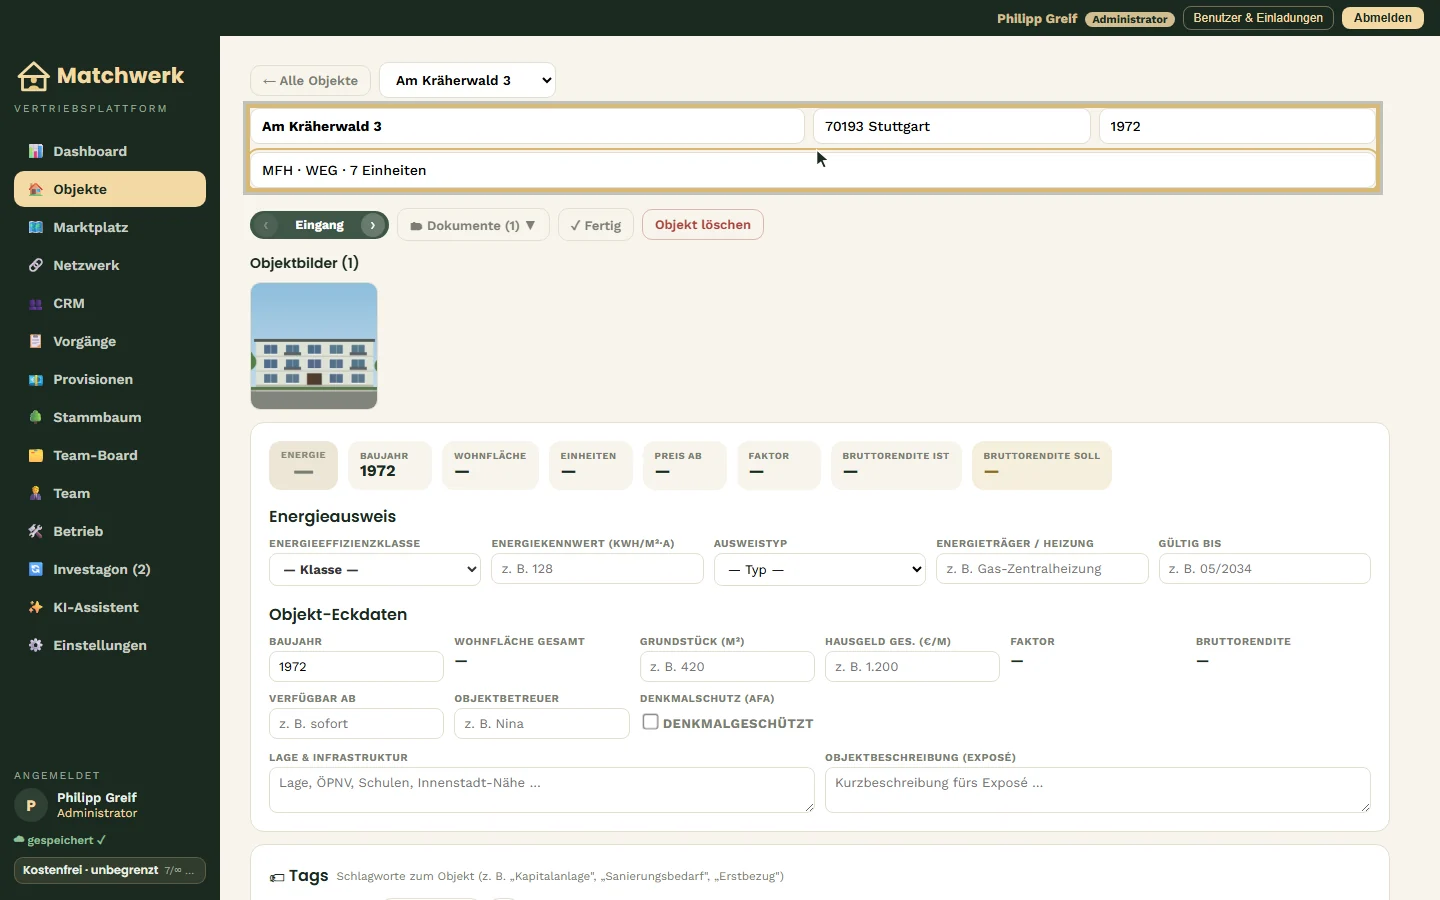1440x900 pixels.
Task: Click the Einstellungen gear icon
Action: click(36, 645)
